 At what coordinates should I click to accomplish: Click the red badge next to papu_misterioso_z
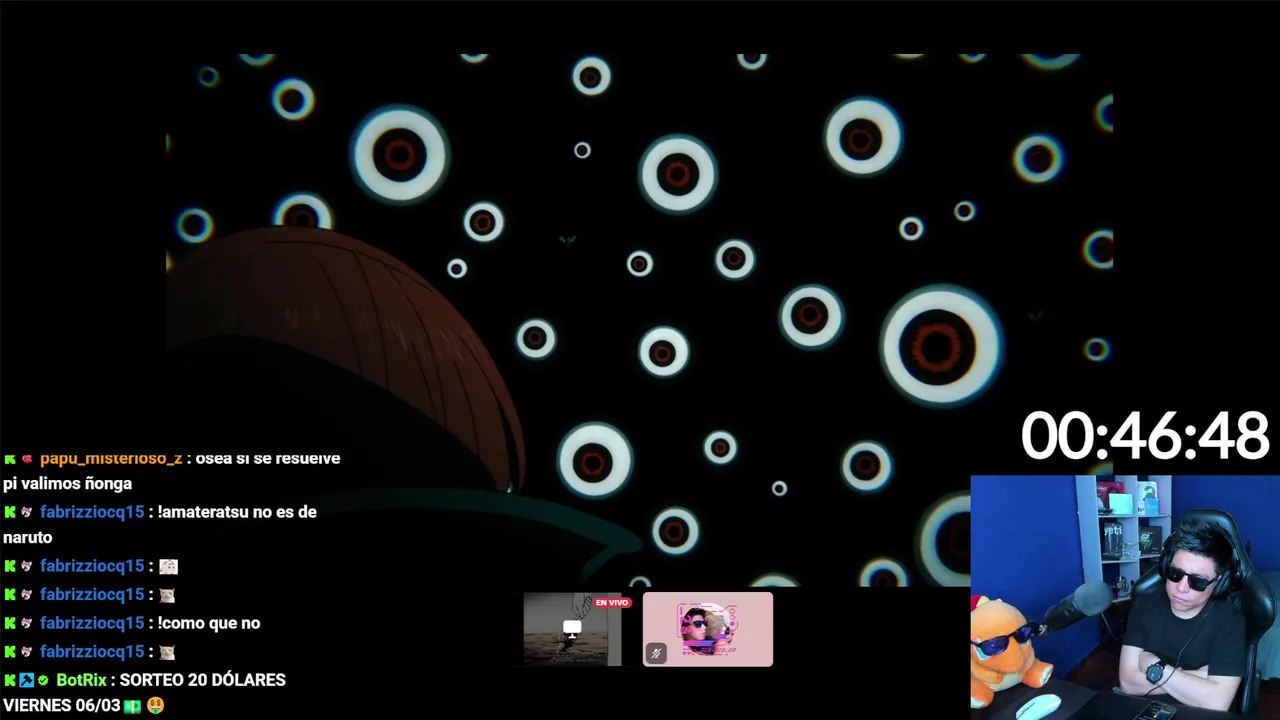click(27, 459)
